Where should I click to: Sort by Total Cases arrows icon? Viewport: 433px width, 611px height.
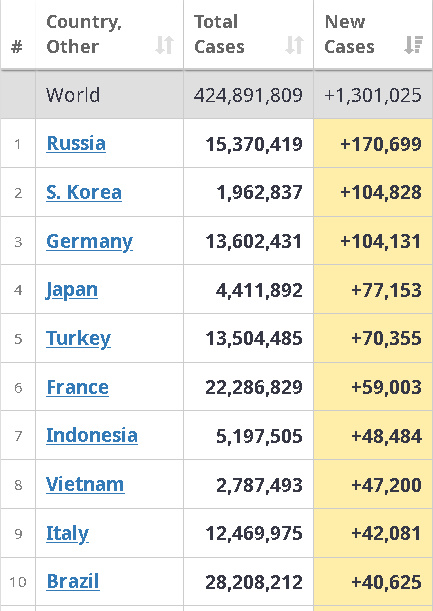point(295,45)
